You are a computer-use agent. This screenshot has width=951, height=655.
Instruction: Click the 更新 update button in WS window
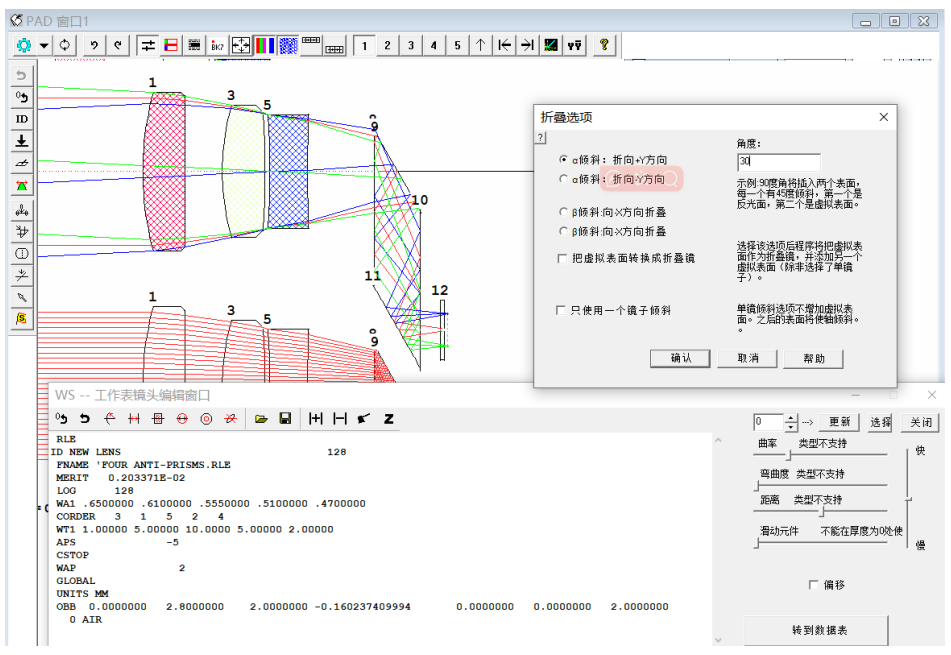(x=839, y=422)
